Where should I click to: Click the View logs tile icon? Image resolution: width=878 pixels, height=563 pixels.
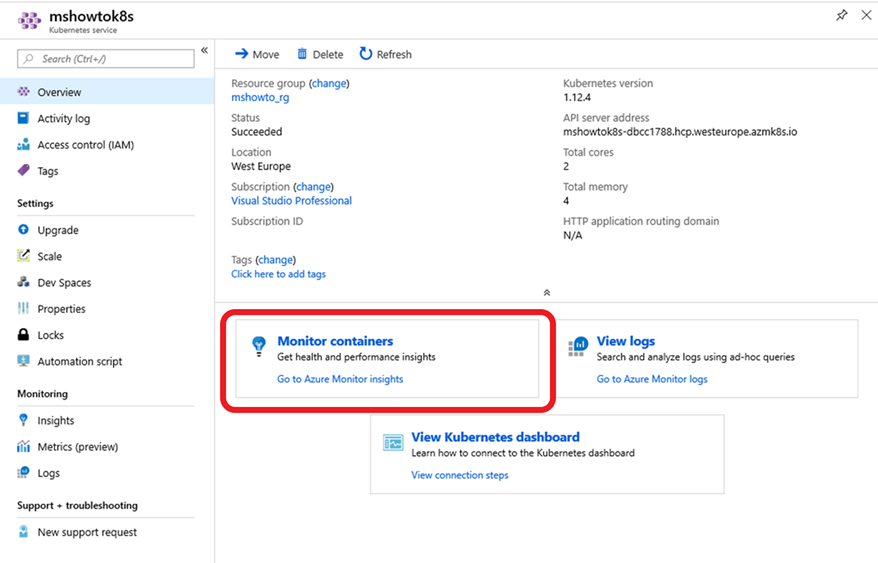578,347
